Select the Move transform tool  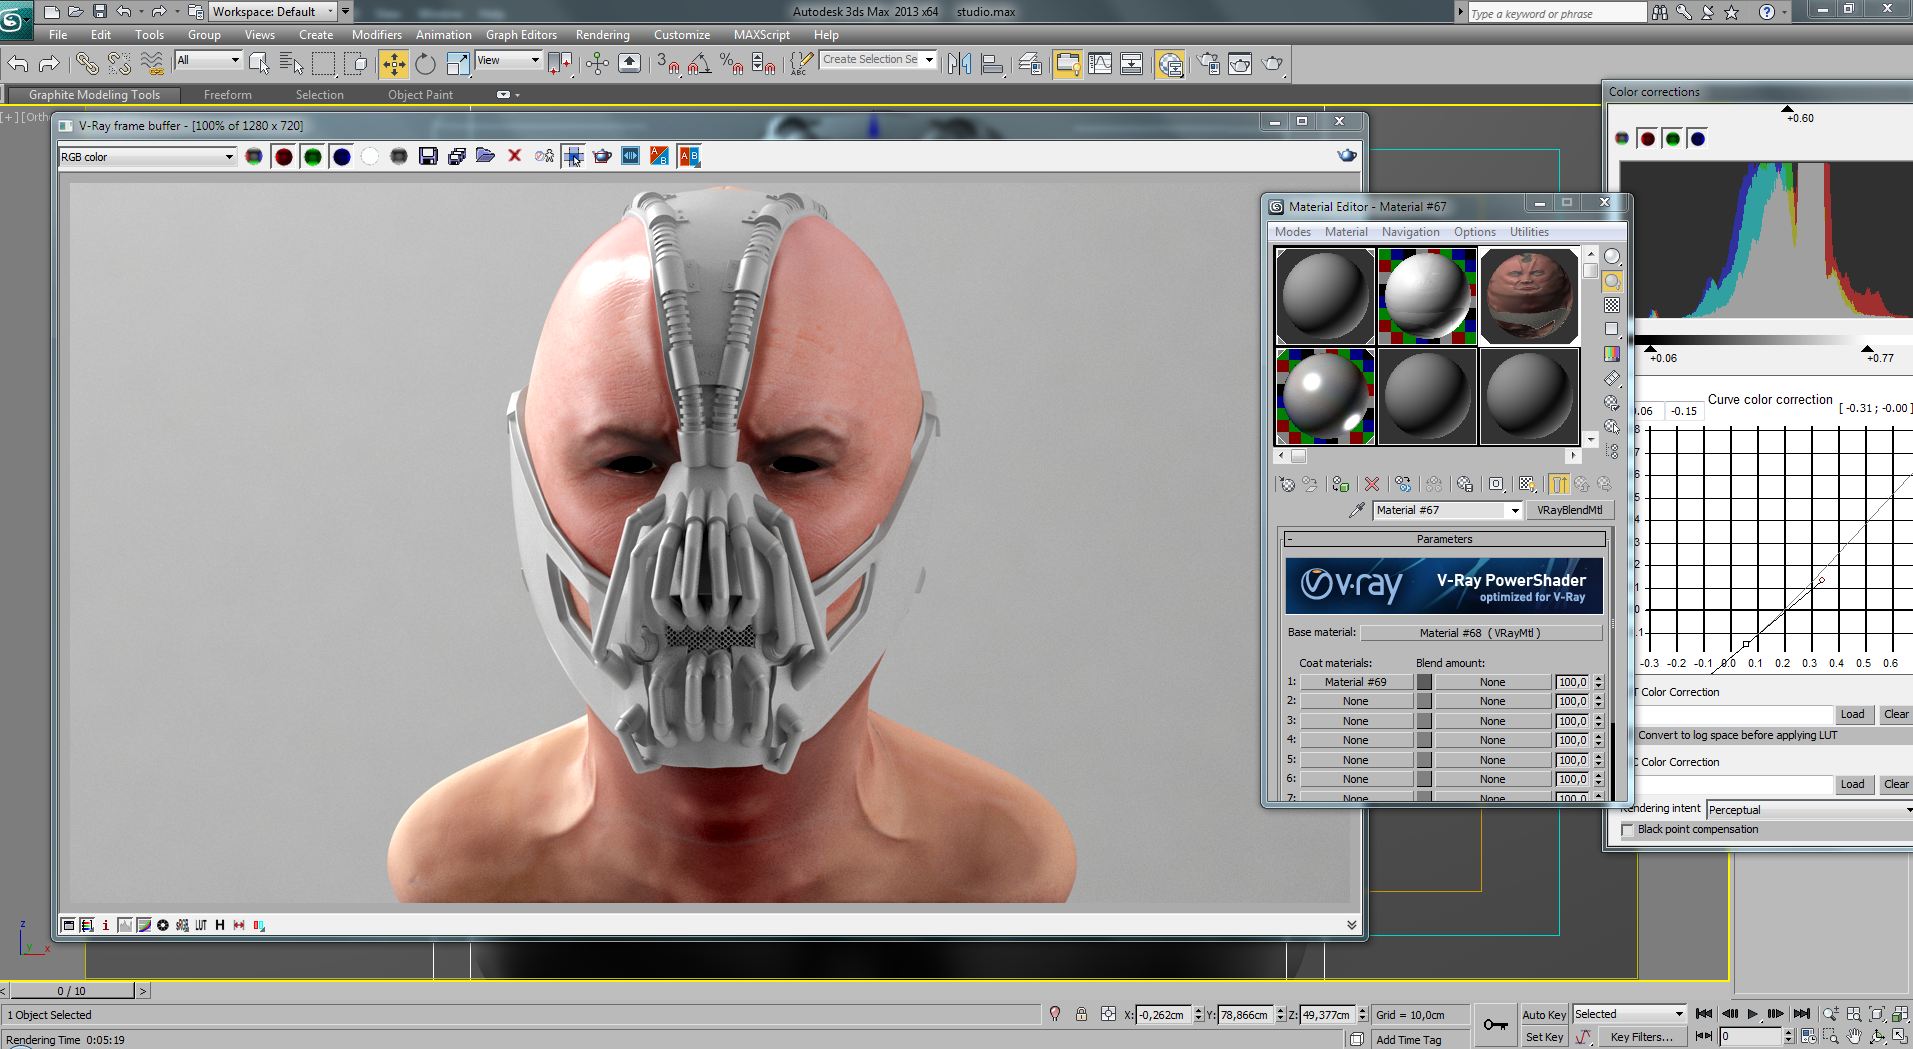click(x=394, y=64)
